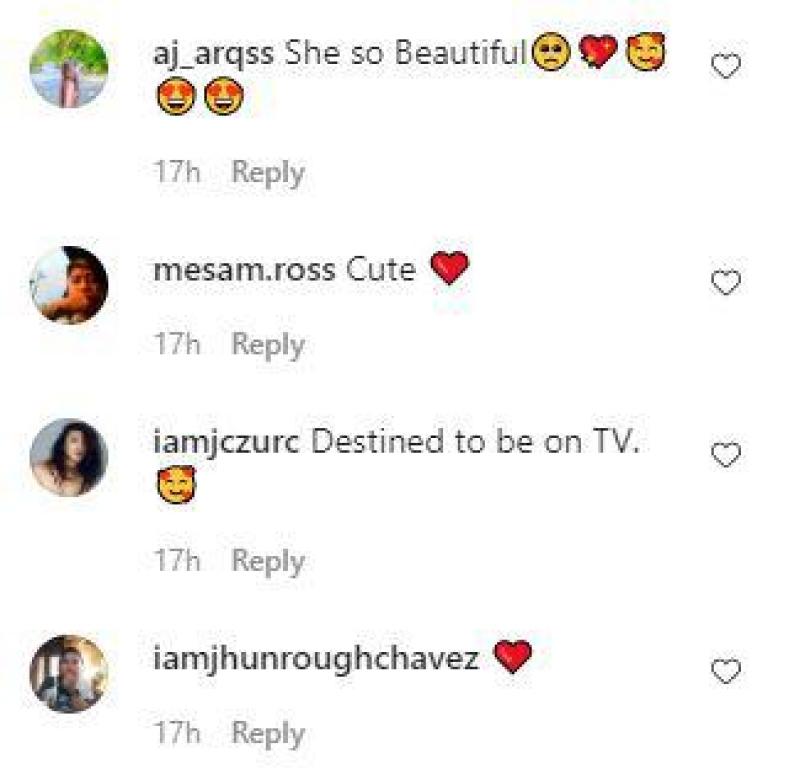Open the 17h timestamp under iamjczurc's comment
Image resolution: width=800 pixels, height=780 pixels.
pos(177,560)
